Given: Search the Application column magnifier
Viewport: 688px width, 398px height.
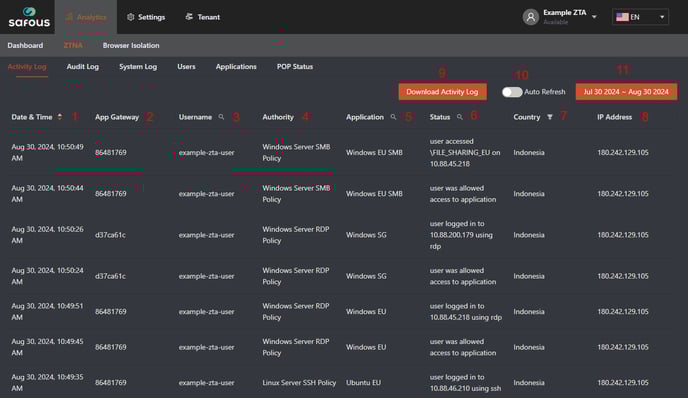Looking at the screenshot, I should coord(393,117).
